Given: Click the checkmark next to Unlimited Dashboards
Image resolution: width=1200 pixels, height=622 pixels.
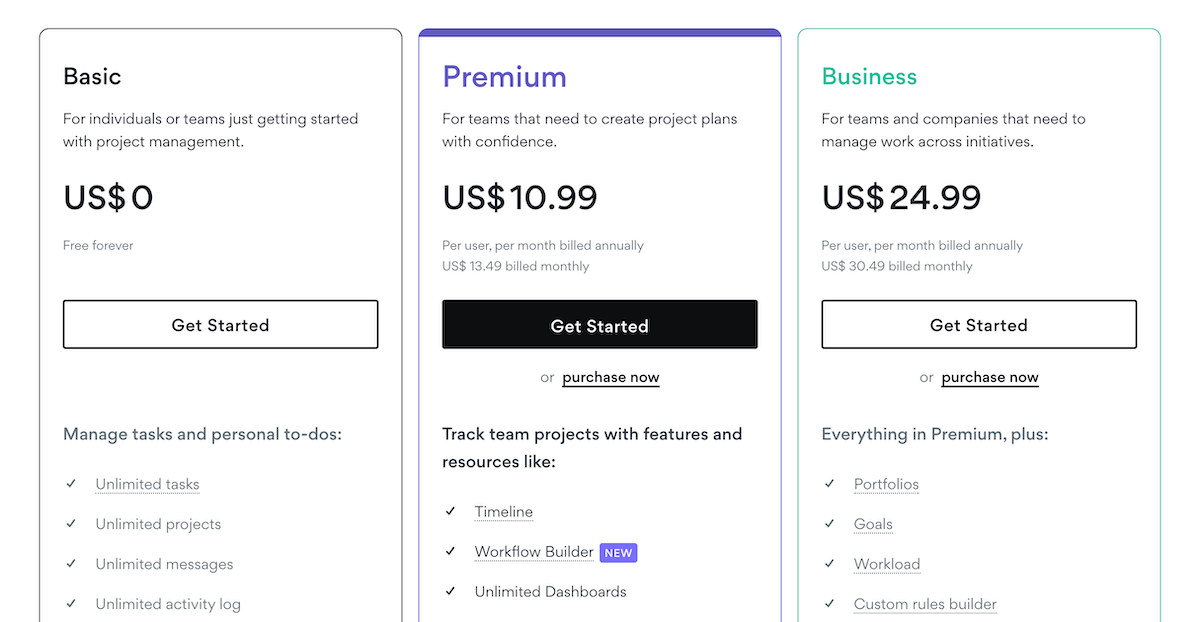Looking at the screenshot, I should [450, 591].
